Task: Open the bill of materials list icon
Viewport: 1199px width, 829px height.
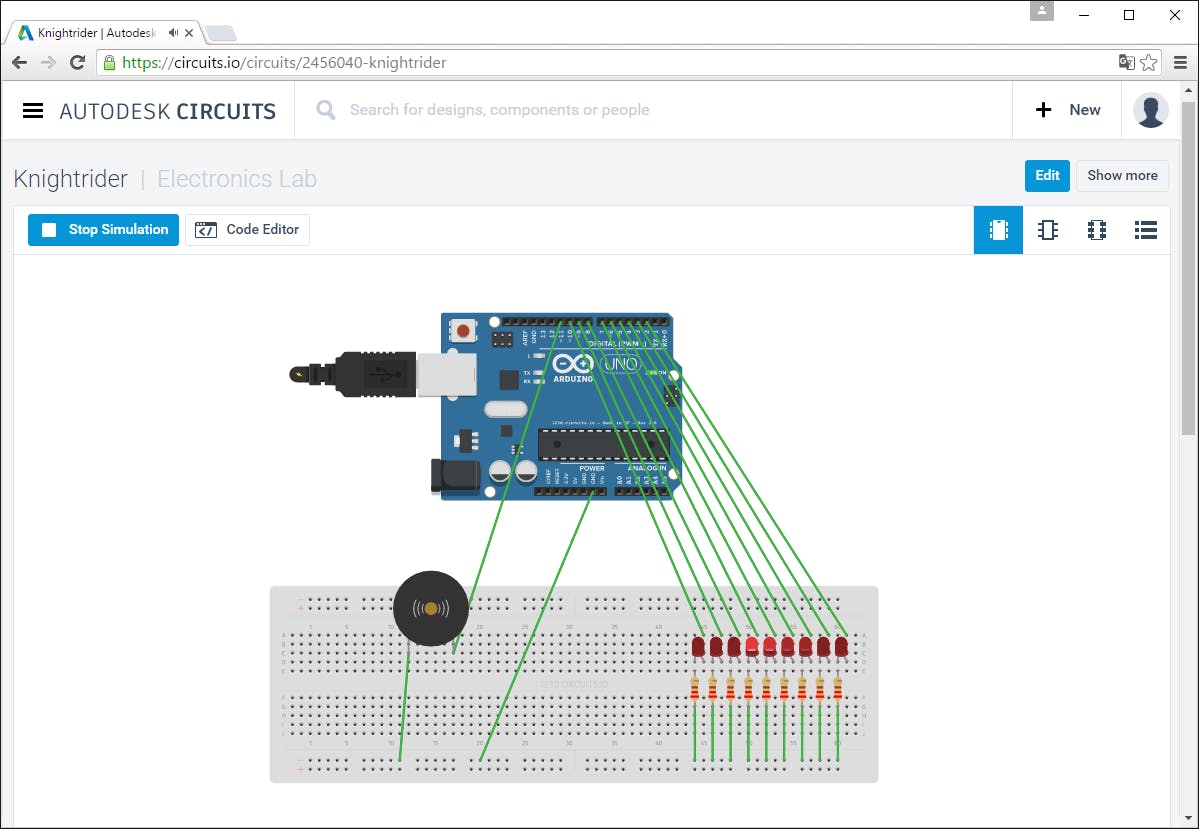Action: point(1145,229)
